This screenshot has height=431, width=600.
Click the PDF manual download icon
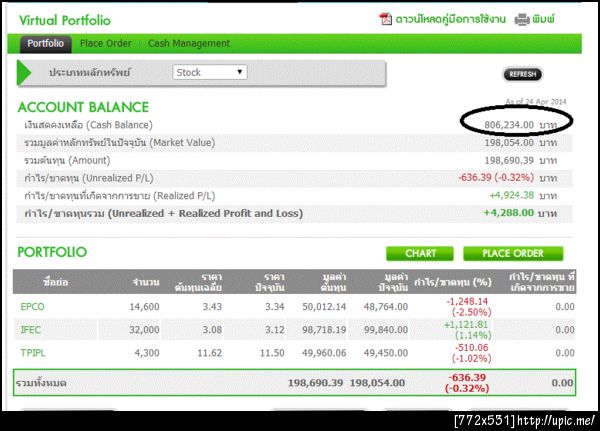point(385,19)
